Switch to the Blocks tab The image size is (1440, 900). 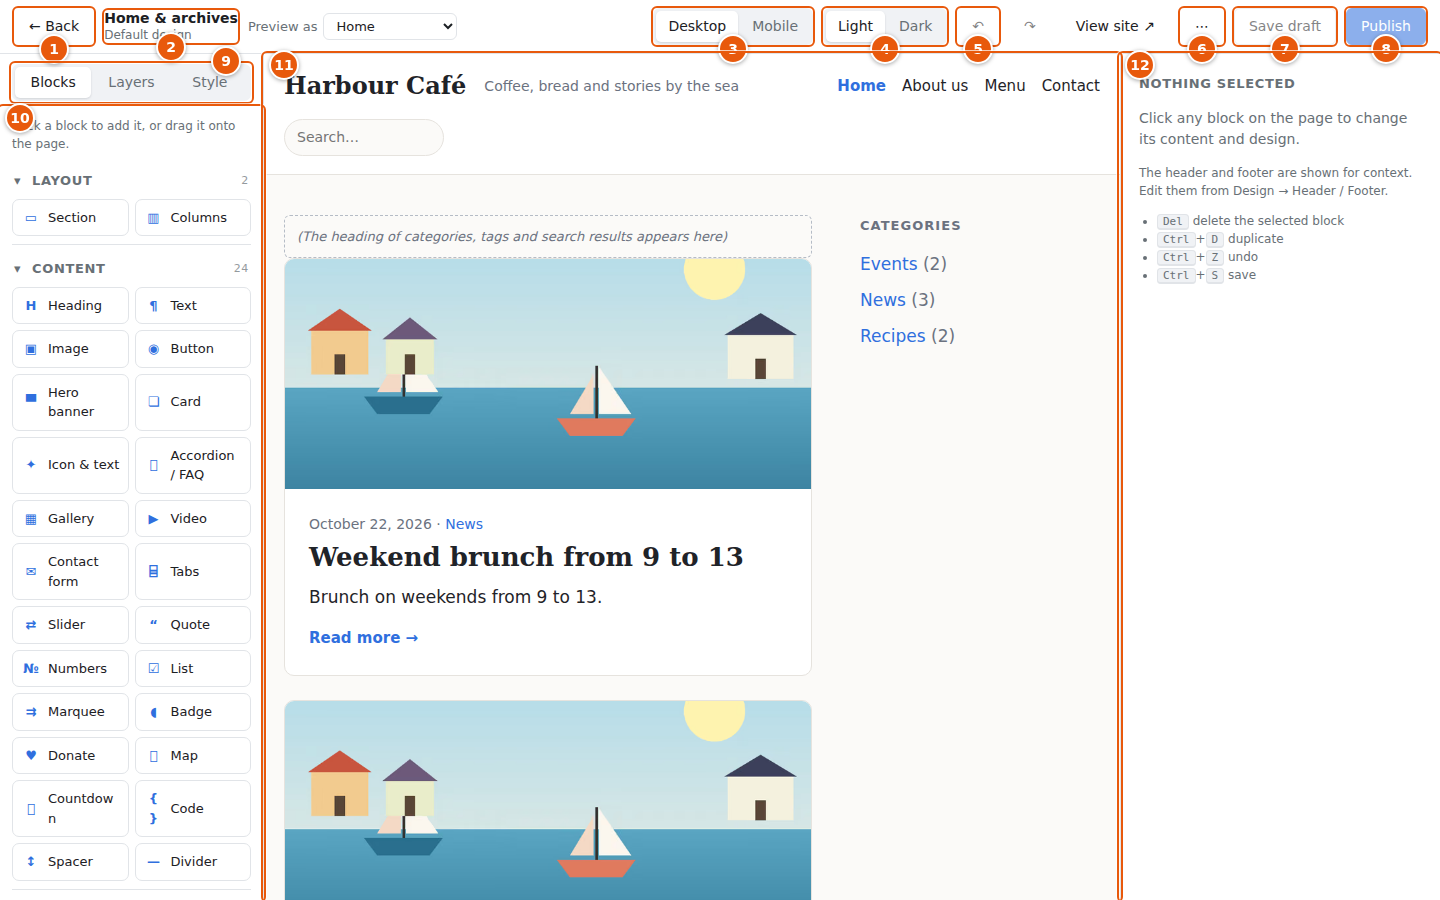pyautogui.click(x=53, y=82)
